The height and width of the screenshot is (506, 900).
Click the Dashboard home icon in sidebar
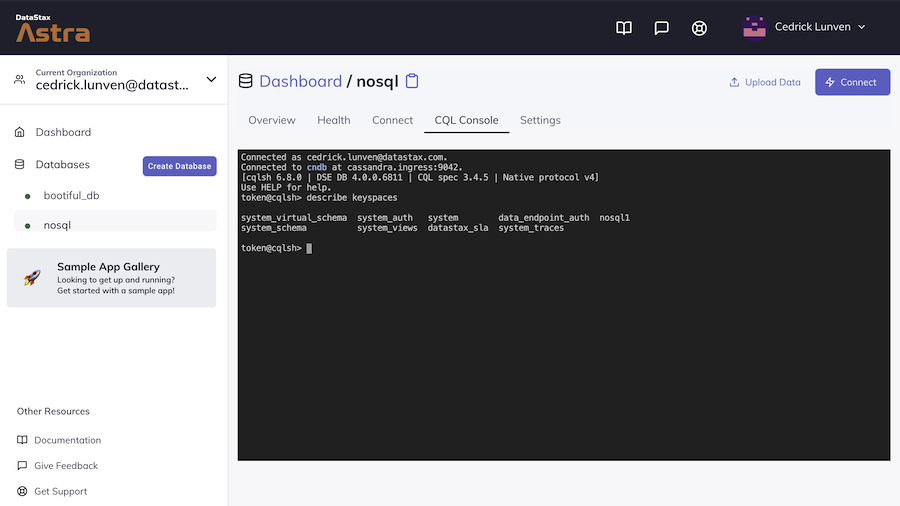pyautogui.click(x=20, y=132)
